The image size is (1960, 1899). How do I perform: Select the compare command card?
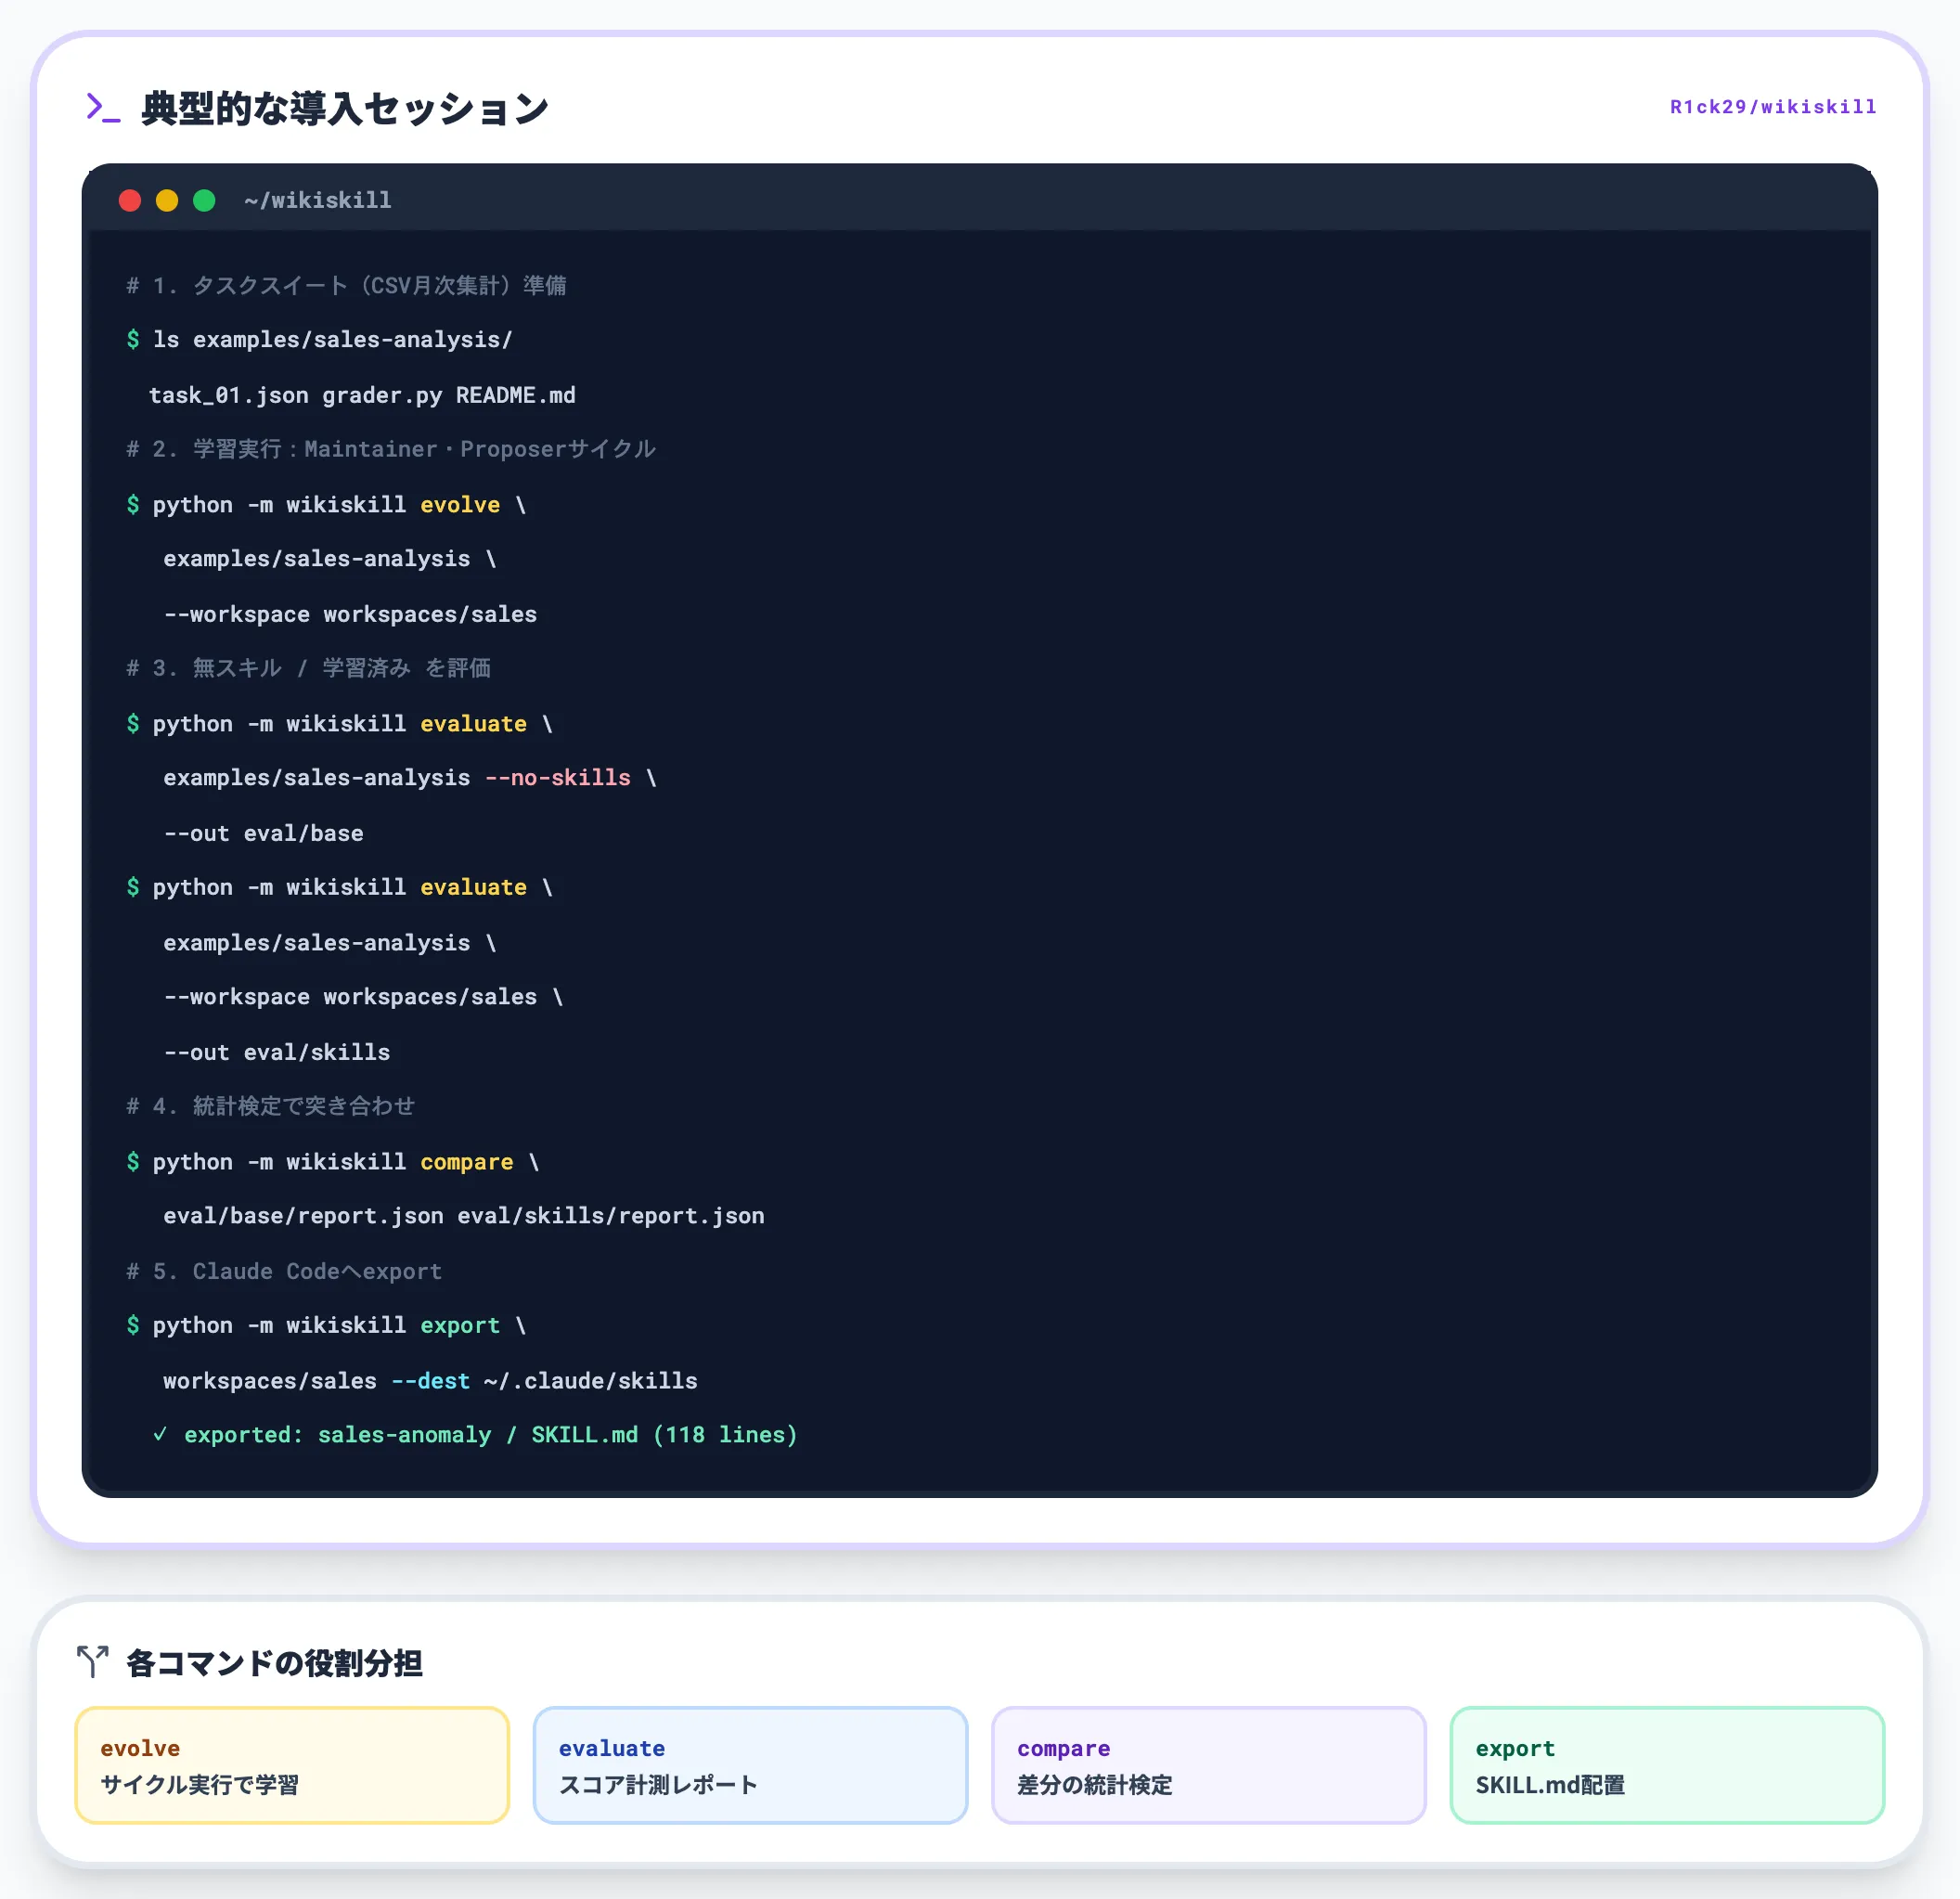pos(1208,1765)
